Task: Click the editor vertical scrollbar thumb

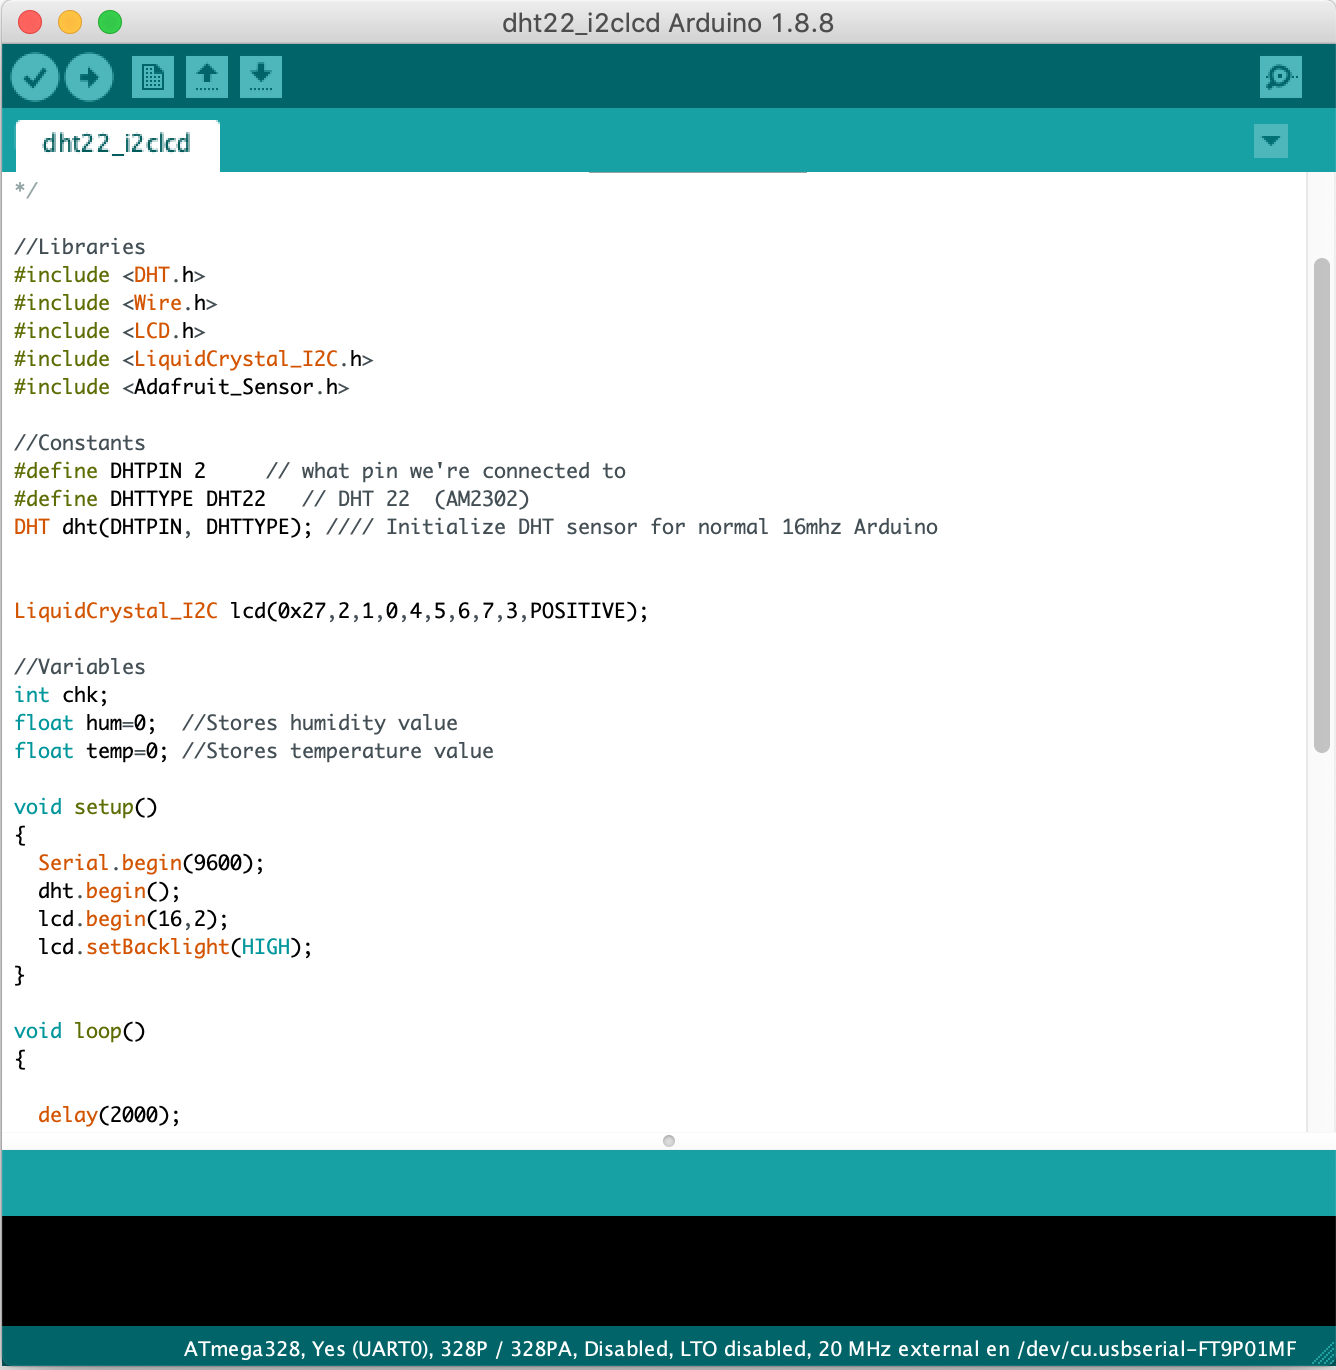Action: (1322, 505)
